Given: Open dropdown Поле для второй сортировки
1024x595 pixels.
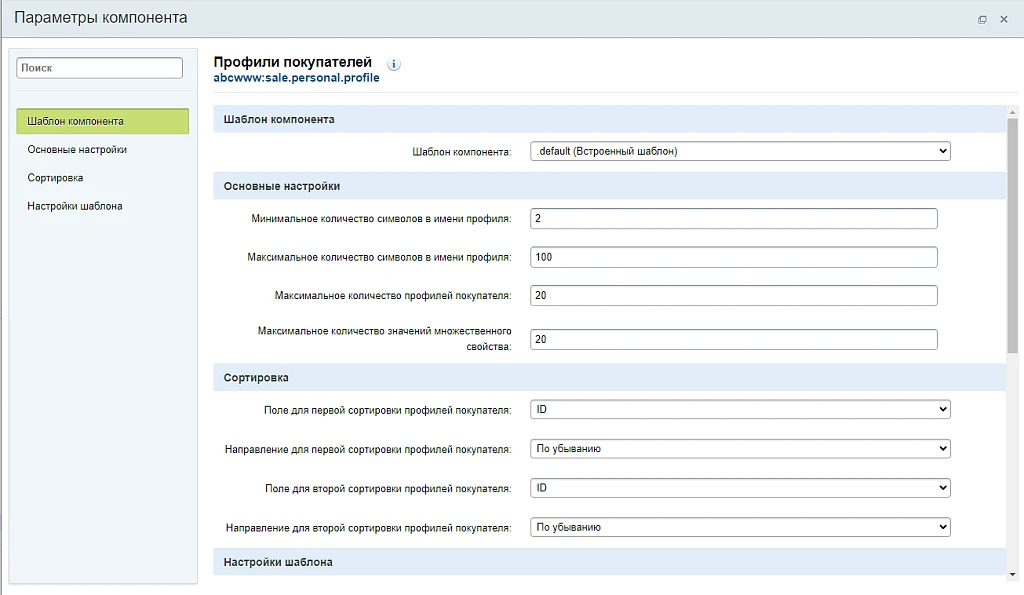Looking at the screenshot, I should 740,488.
